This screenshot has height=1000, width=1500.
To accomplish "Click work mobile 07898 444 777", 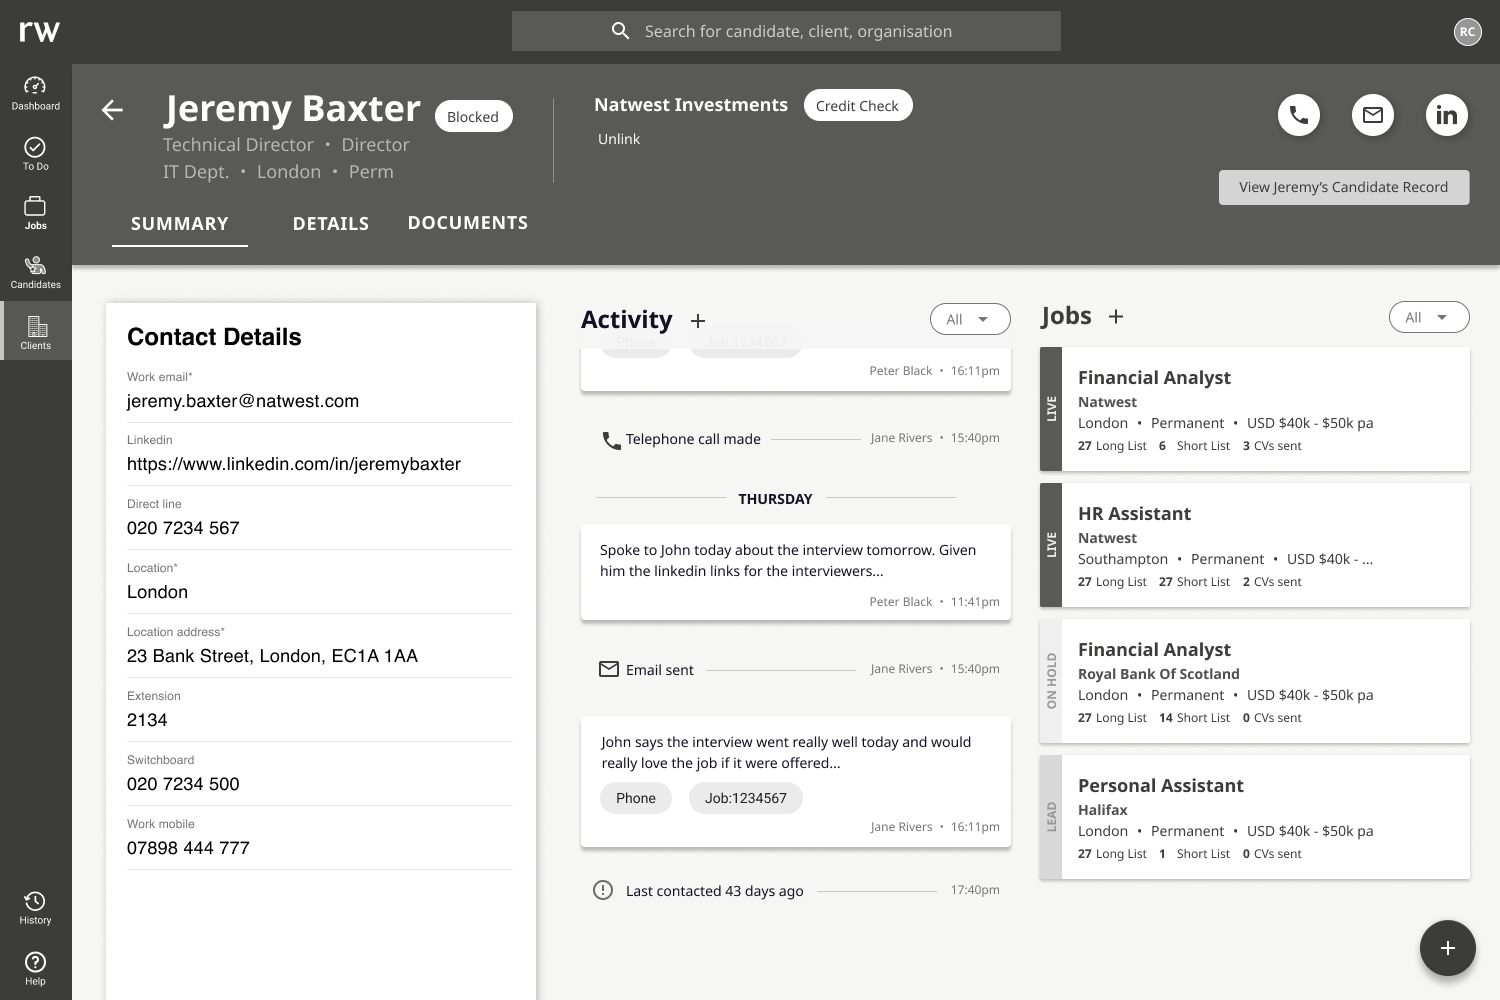I will [188, 848].
